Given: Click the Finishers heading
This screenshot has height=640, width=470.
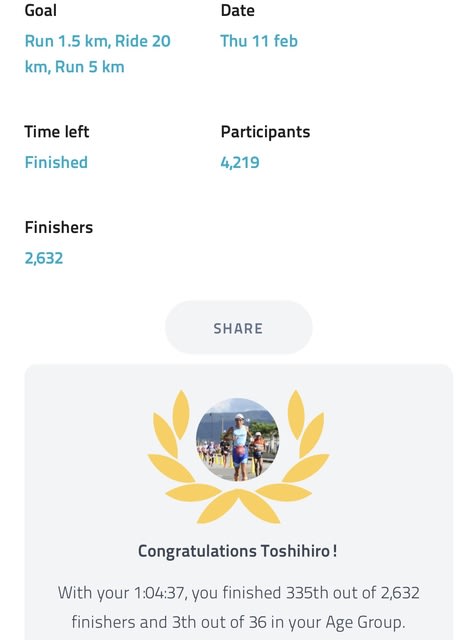Looking at the screenshot, I should coord(59,227).
